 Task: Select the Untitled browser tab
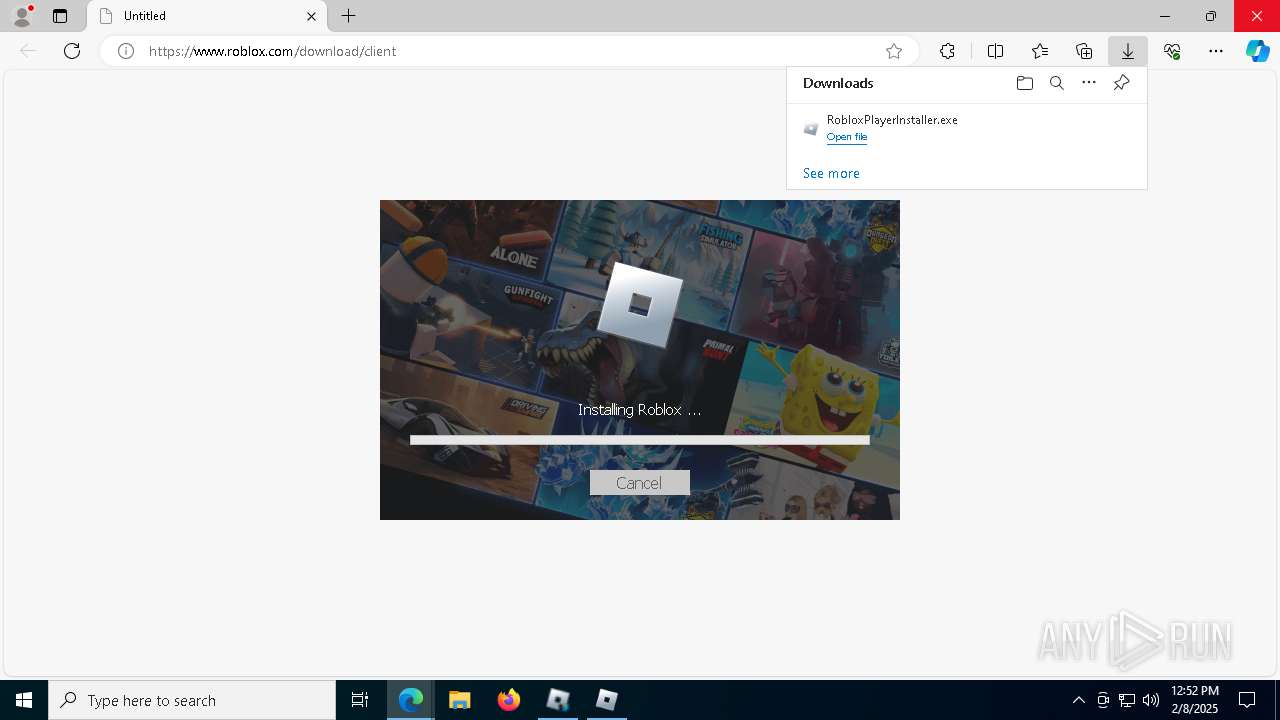click(x=207, y=16)
